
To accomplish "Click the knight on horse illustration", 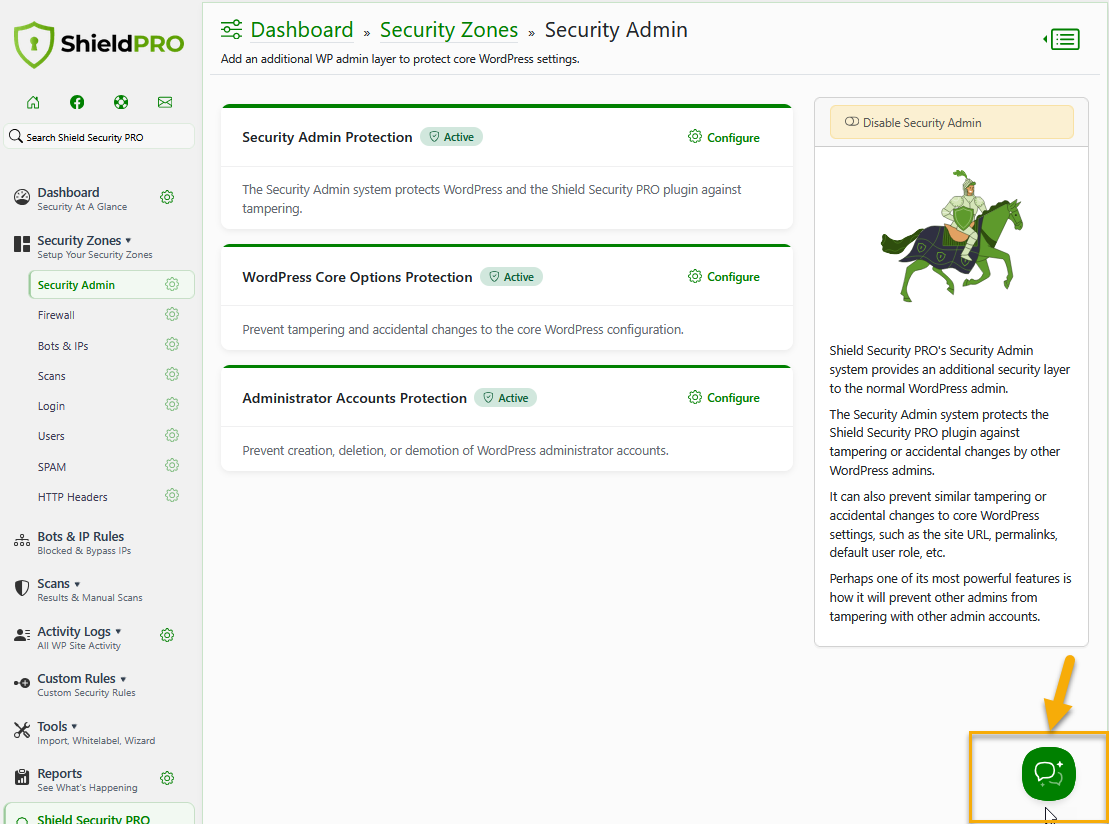I will click(x=952, y=236).
